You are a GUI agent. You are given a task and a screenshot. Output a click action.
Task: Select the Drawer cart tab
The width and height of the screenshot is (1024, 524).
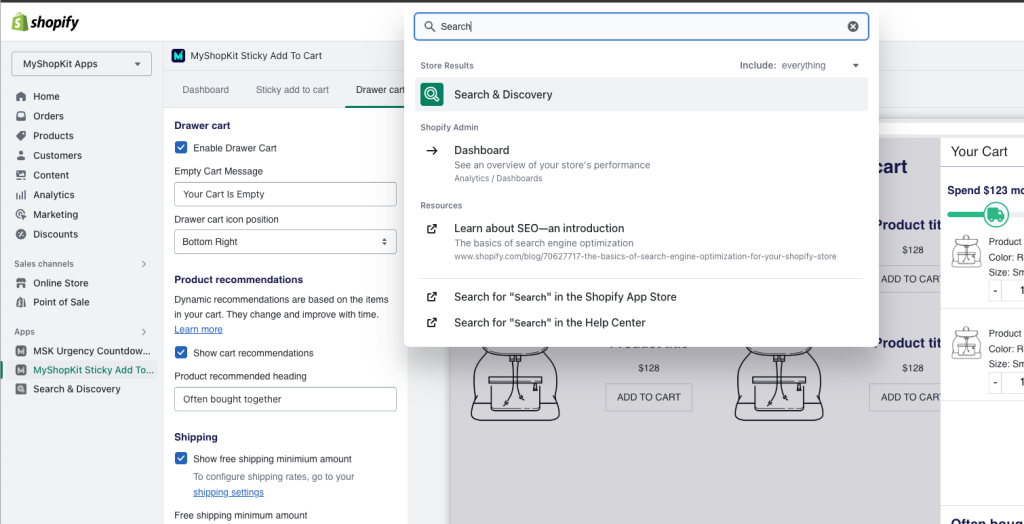[x=379, y=90]
